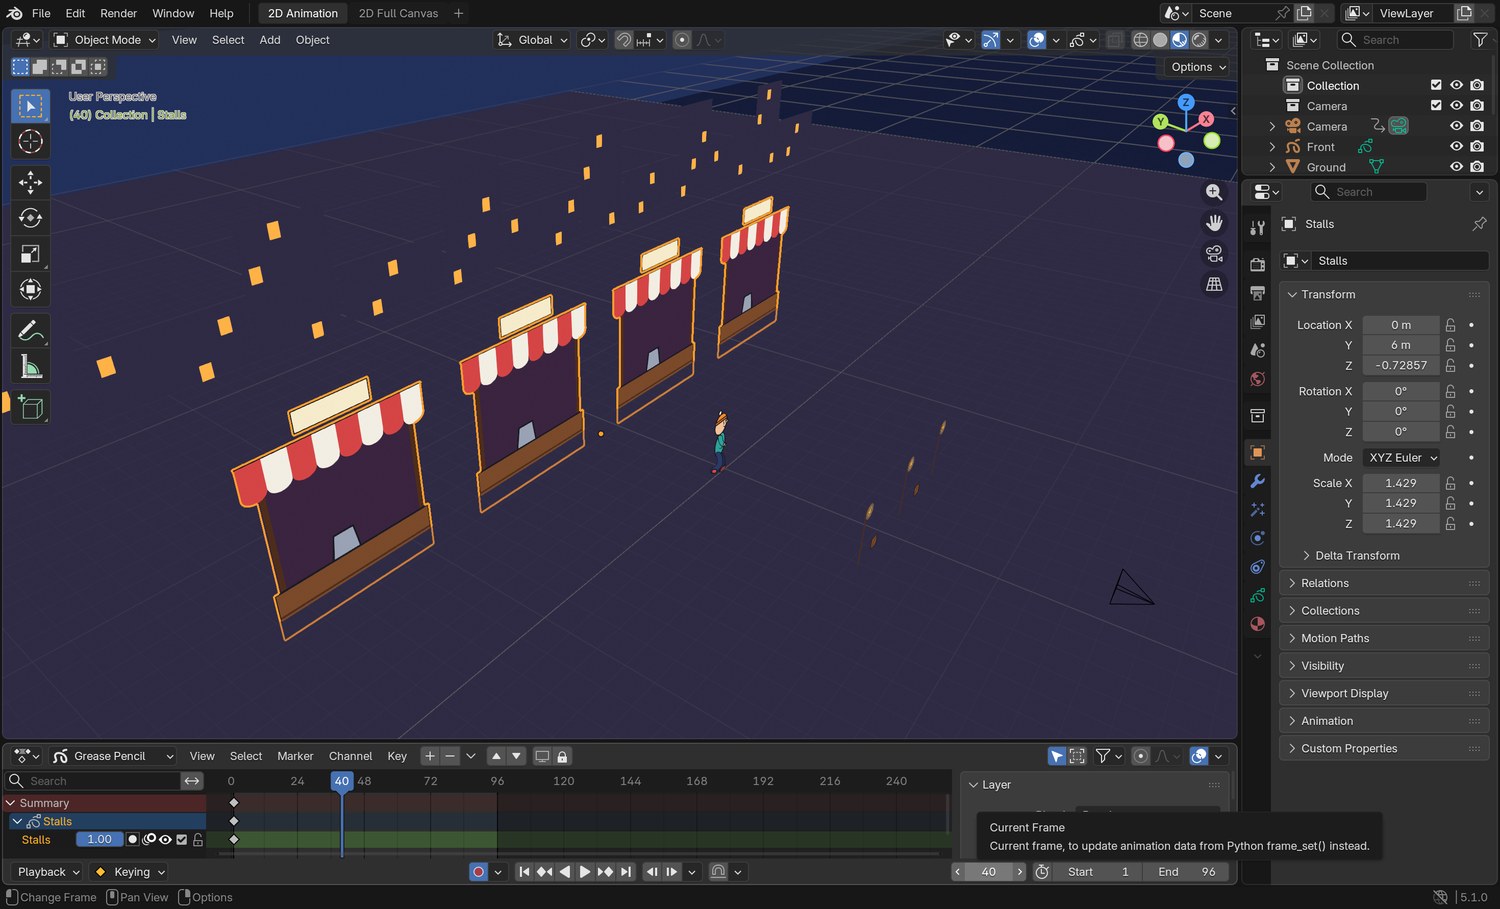Screen dimensions: 1500x909
Task: Click the zoom magnifier in viewport
Action: click(x=1214, y=192)
